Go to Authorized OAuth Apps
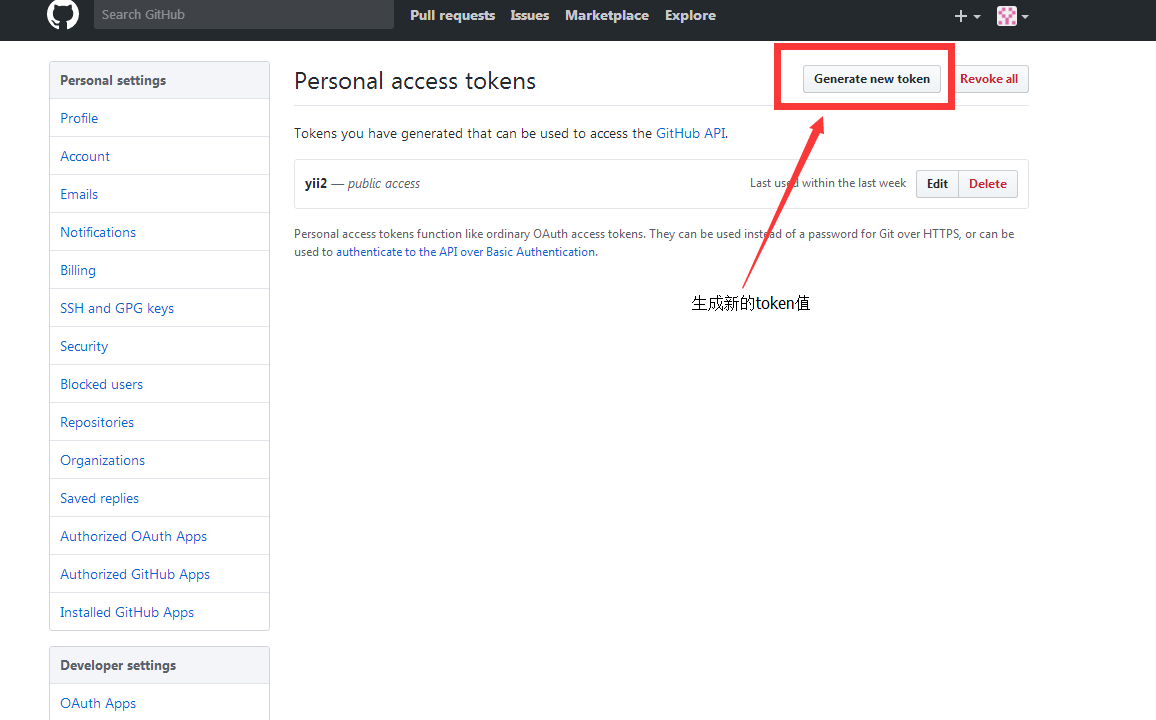Viewport: 1156px width, 720px height. 133,536
